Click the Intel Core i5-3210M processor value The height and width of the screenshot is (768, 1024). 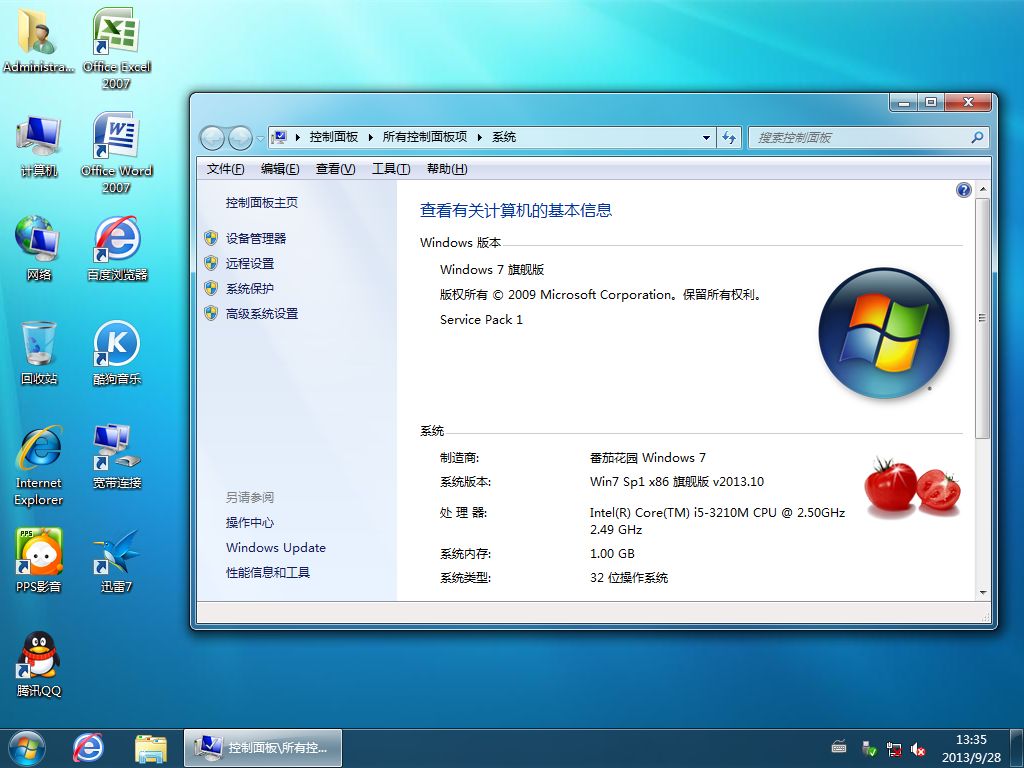(717, 521)
